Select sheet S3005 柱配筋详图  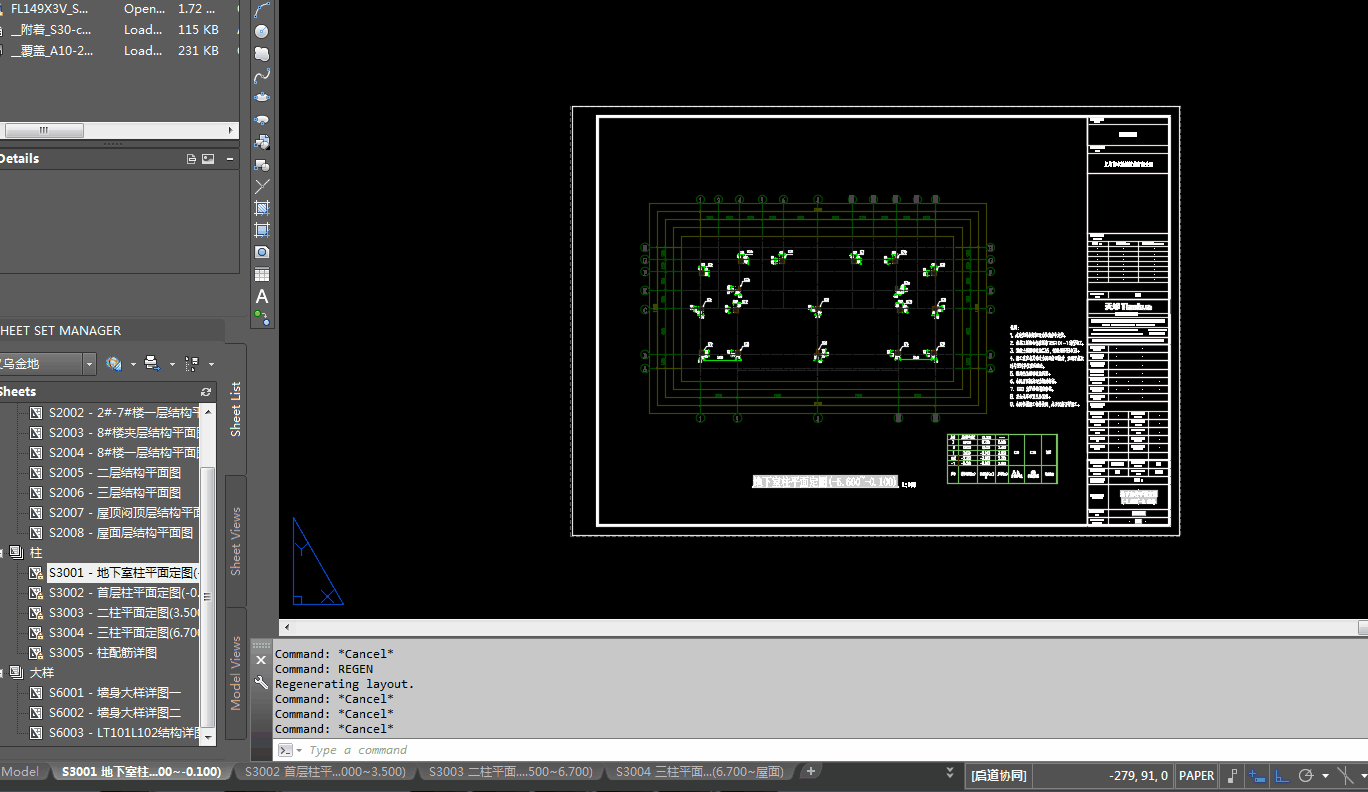click(x=102, y=653)
